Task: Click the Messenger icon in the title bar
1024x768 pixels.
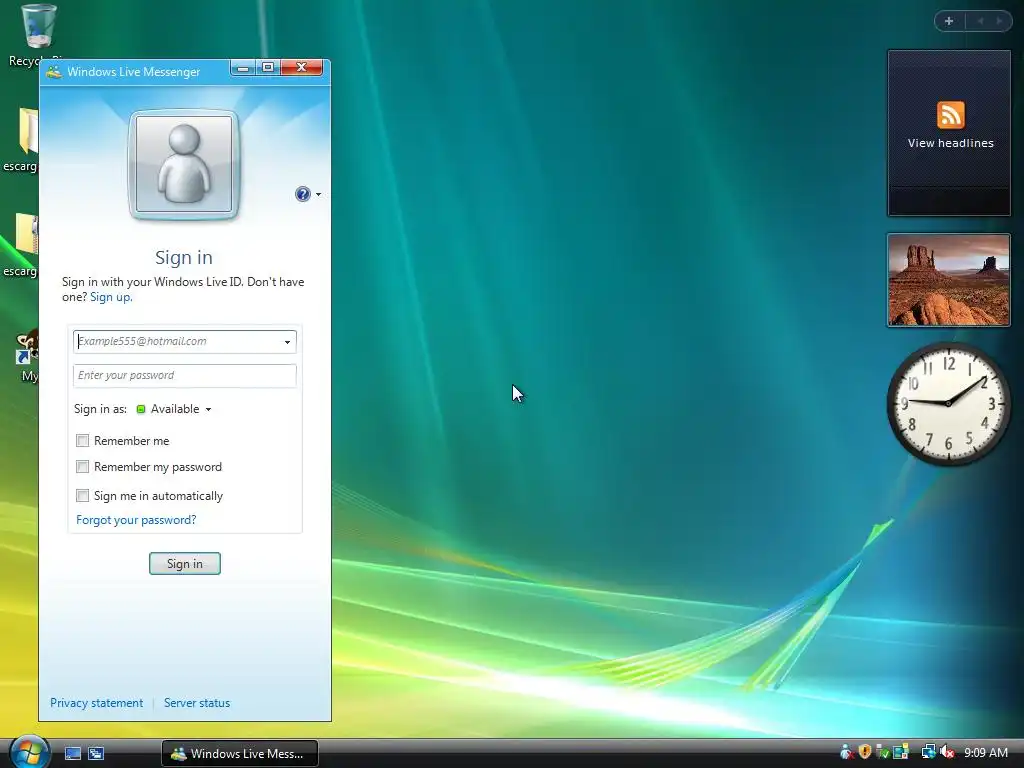Action: pyautogui.click(x=54, y=72)
